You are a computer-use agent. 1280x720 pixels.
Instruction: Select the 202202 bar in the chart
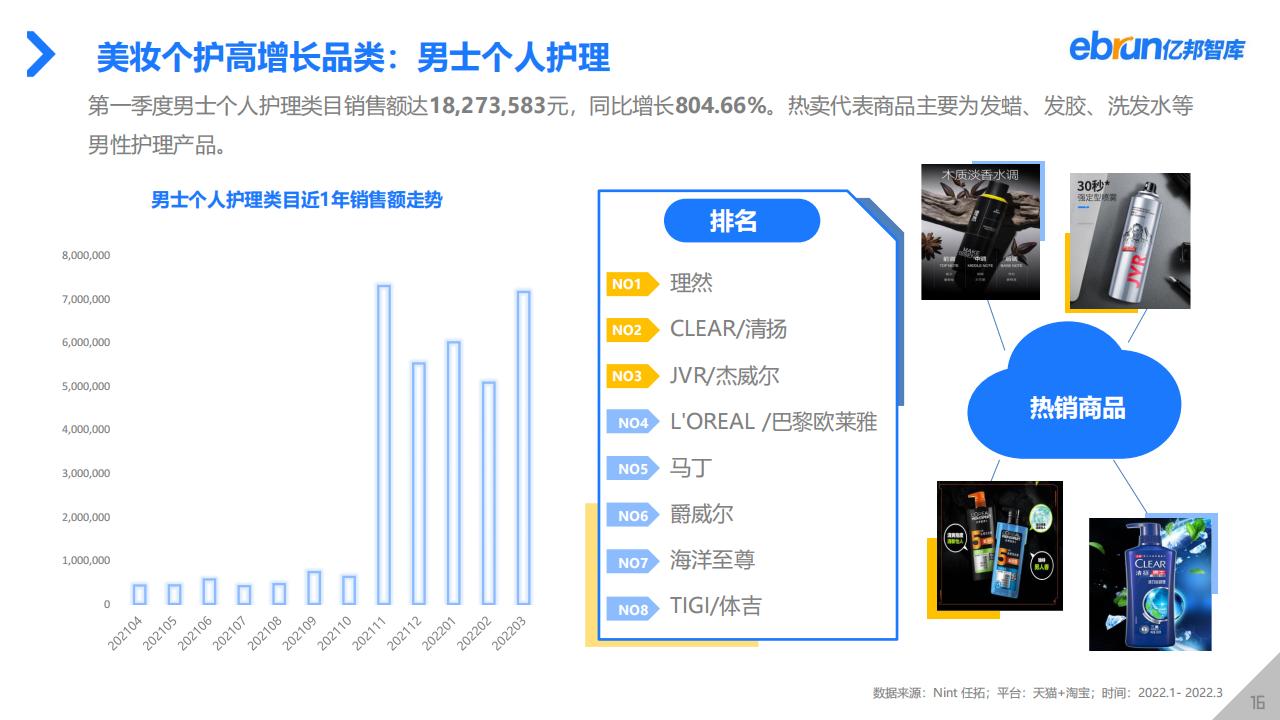click(488, 493)
